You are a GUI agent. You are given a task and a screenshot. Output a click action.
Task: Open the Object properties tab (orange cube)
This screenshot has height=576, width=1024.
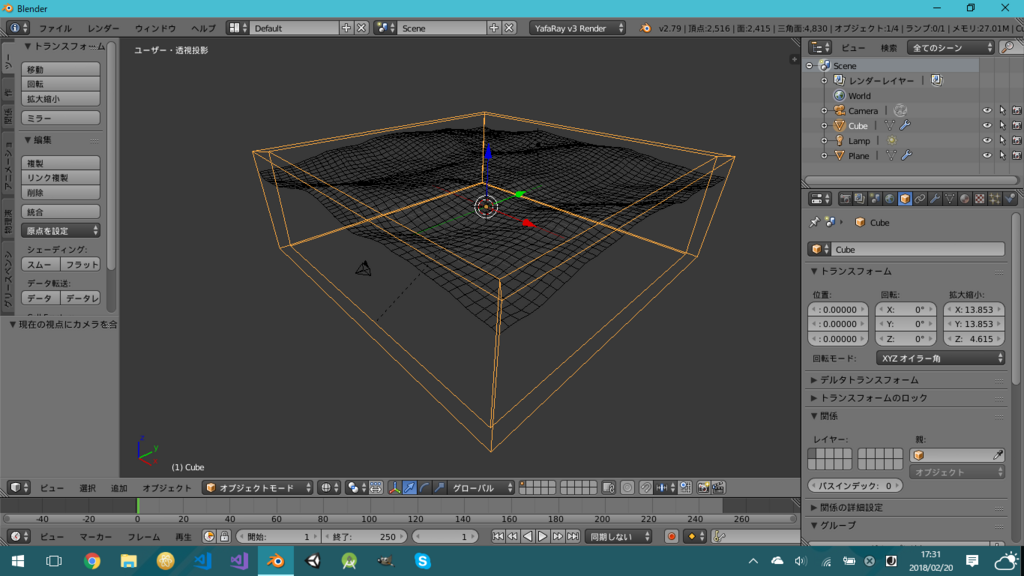[905, 199]
